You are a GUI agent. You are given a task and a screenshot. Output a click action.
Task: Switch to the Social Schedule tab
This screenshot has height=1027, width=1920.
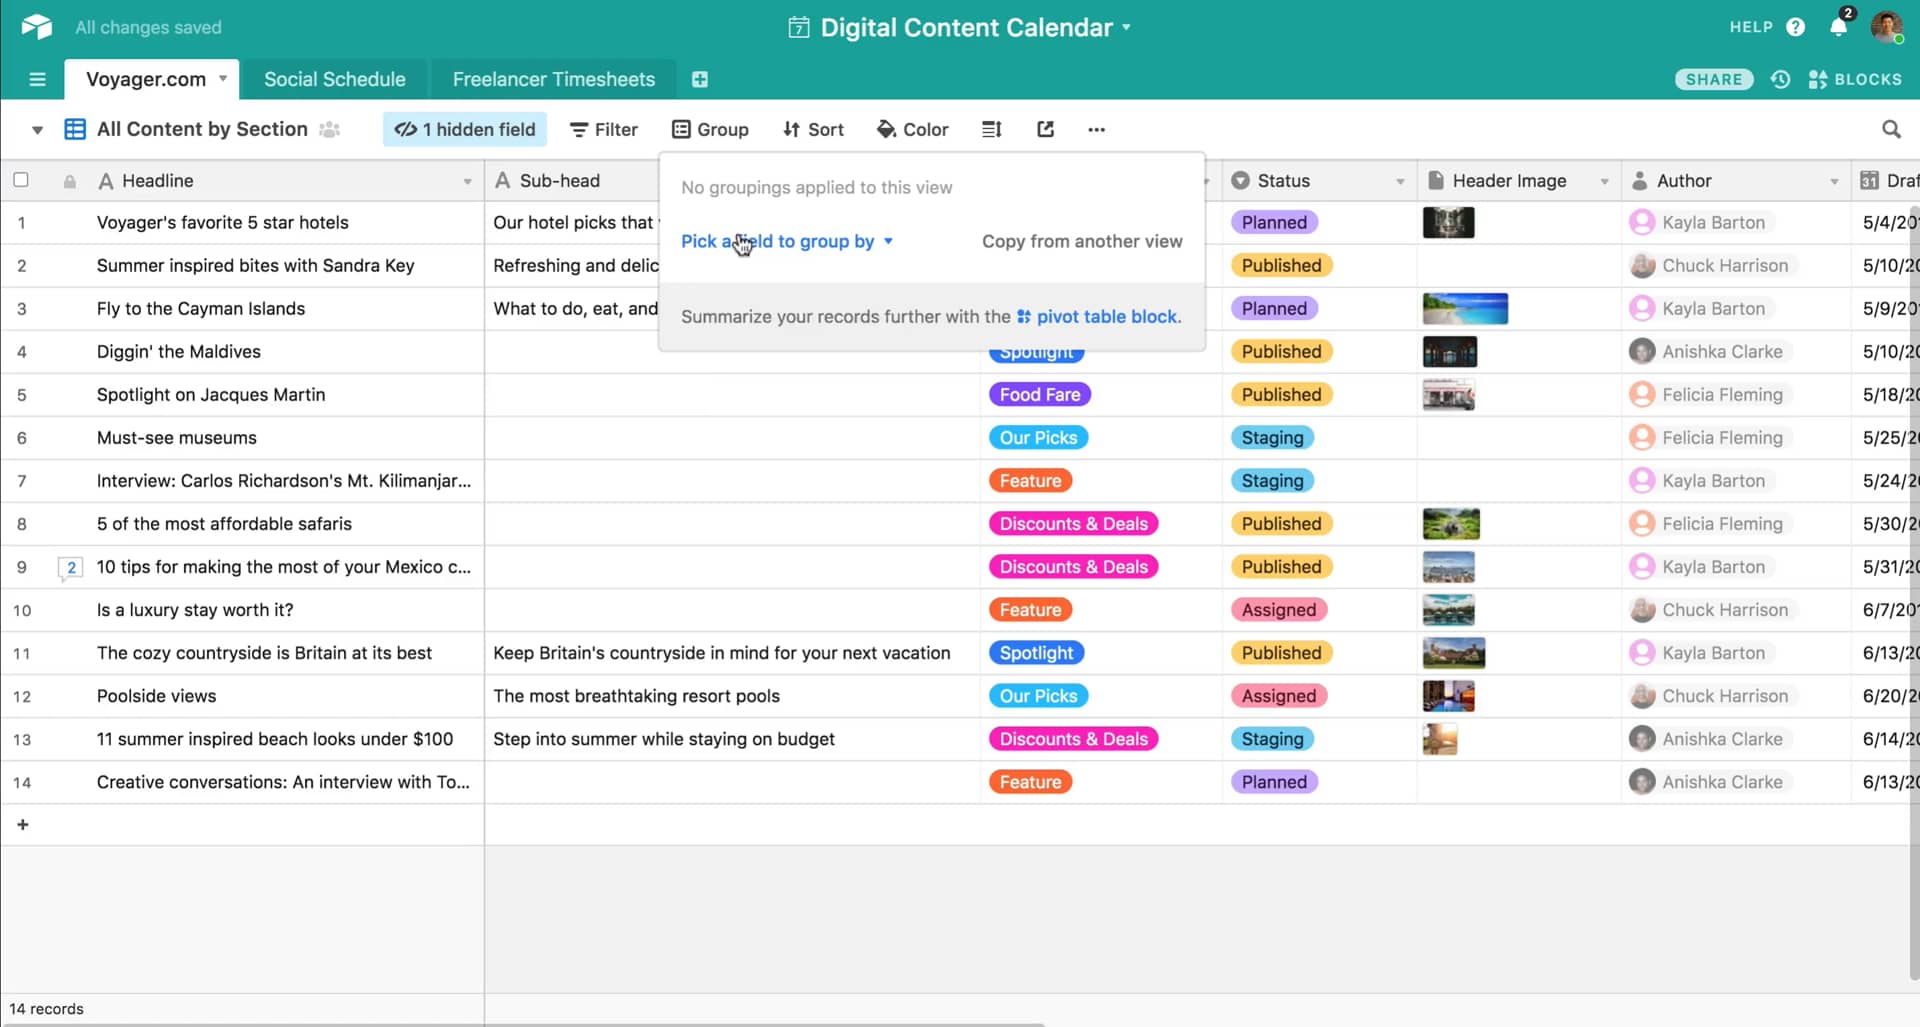coord(335,79)
